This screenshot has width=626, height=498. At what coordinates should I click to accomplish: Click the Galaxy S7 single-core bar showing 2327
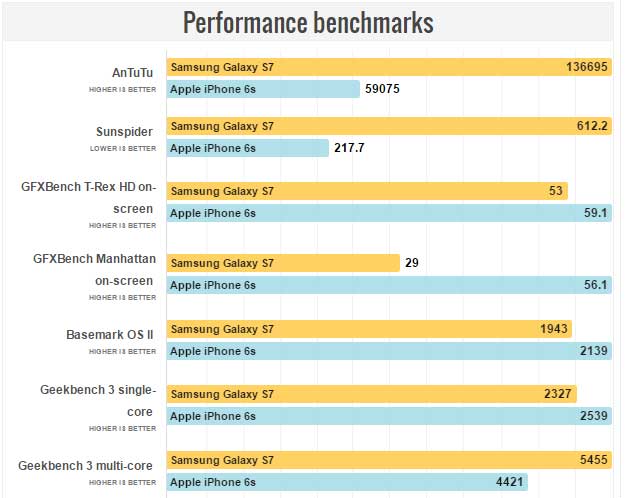pos(372,395)
